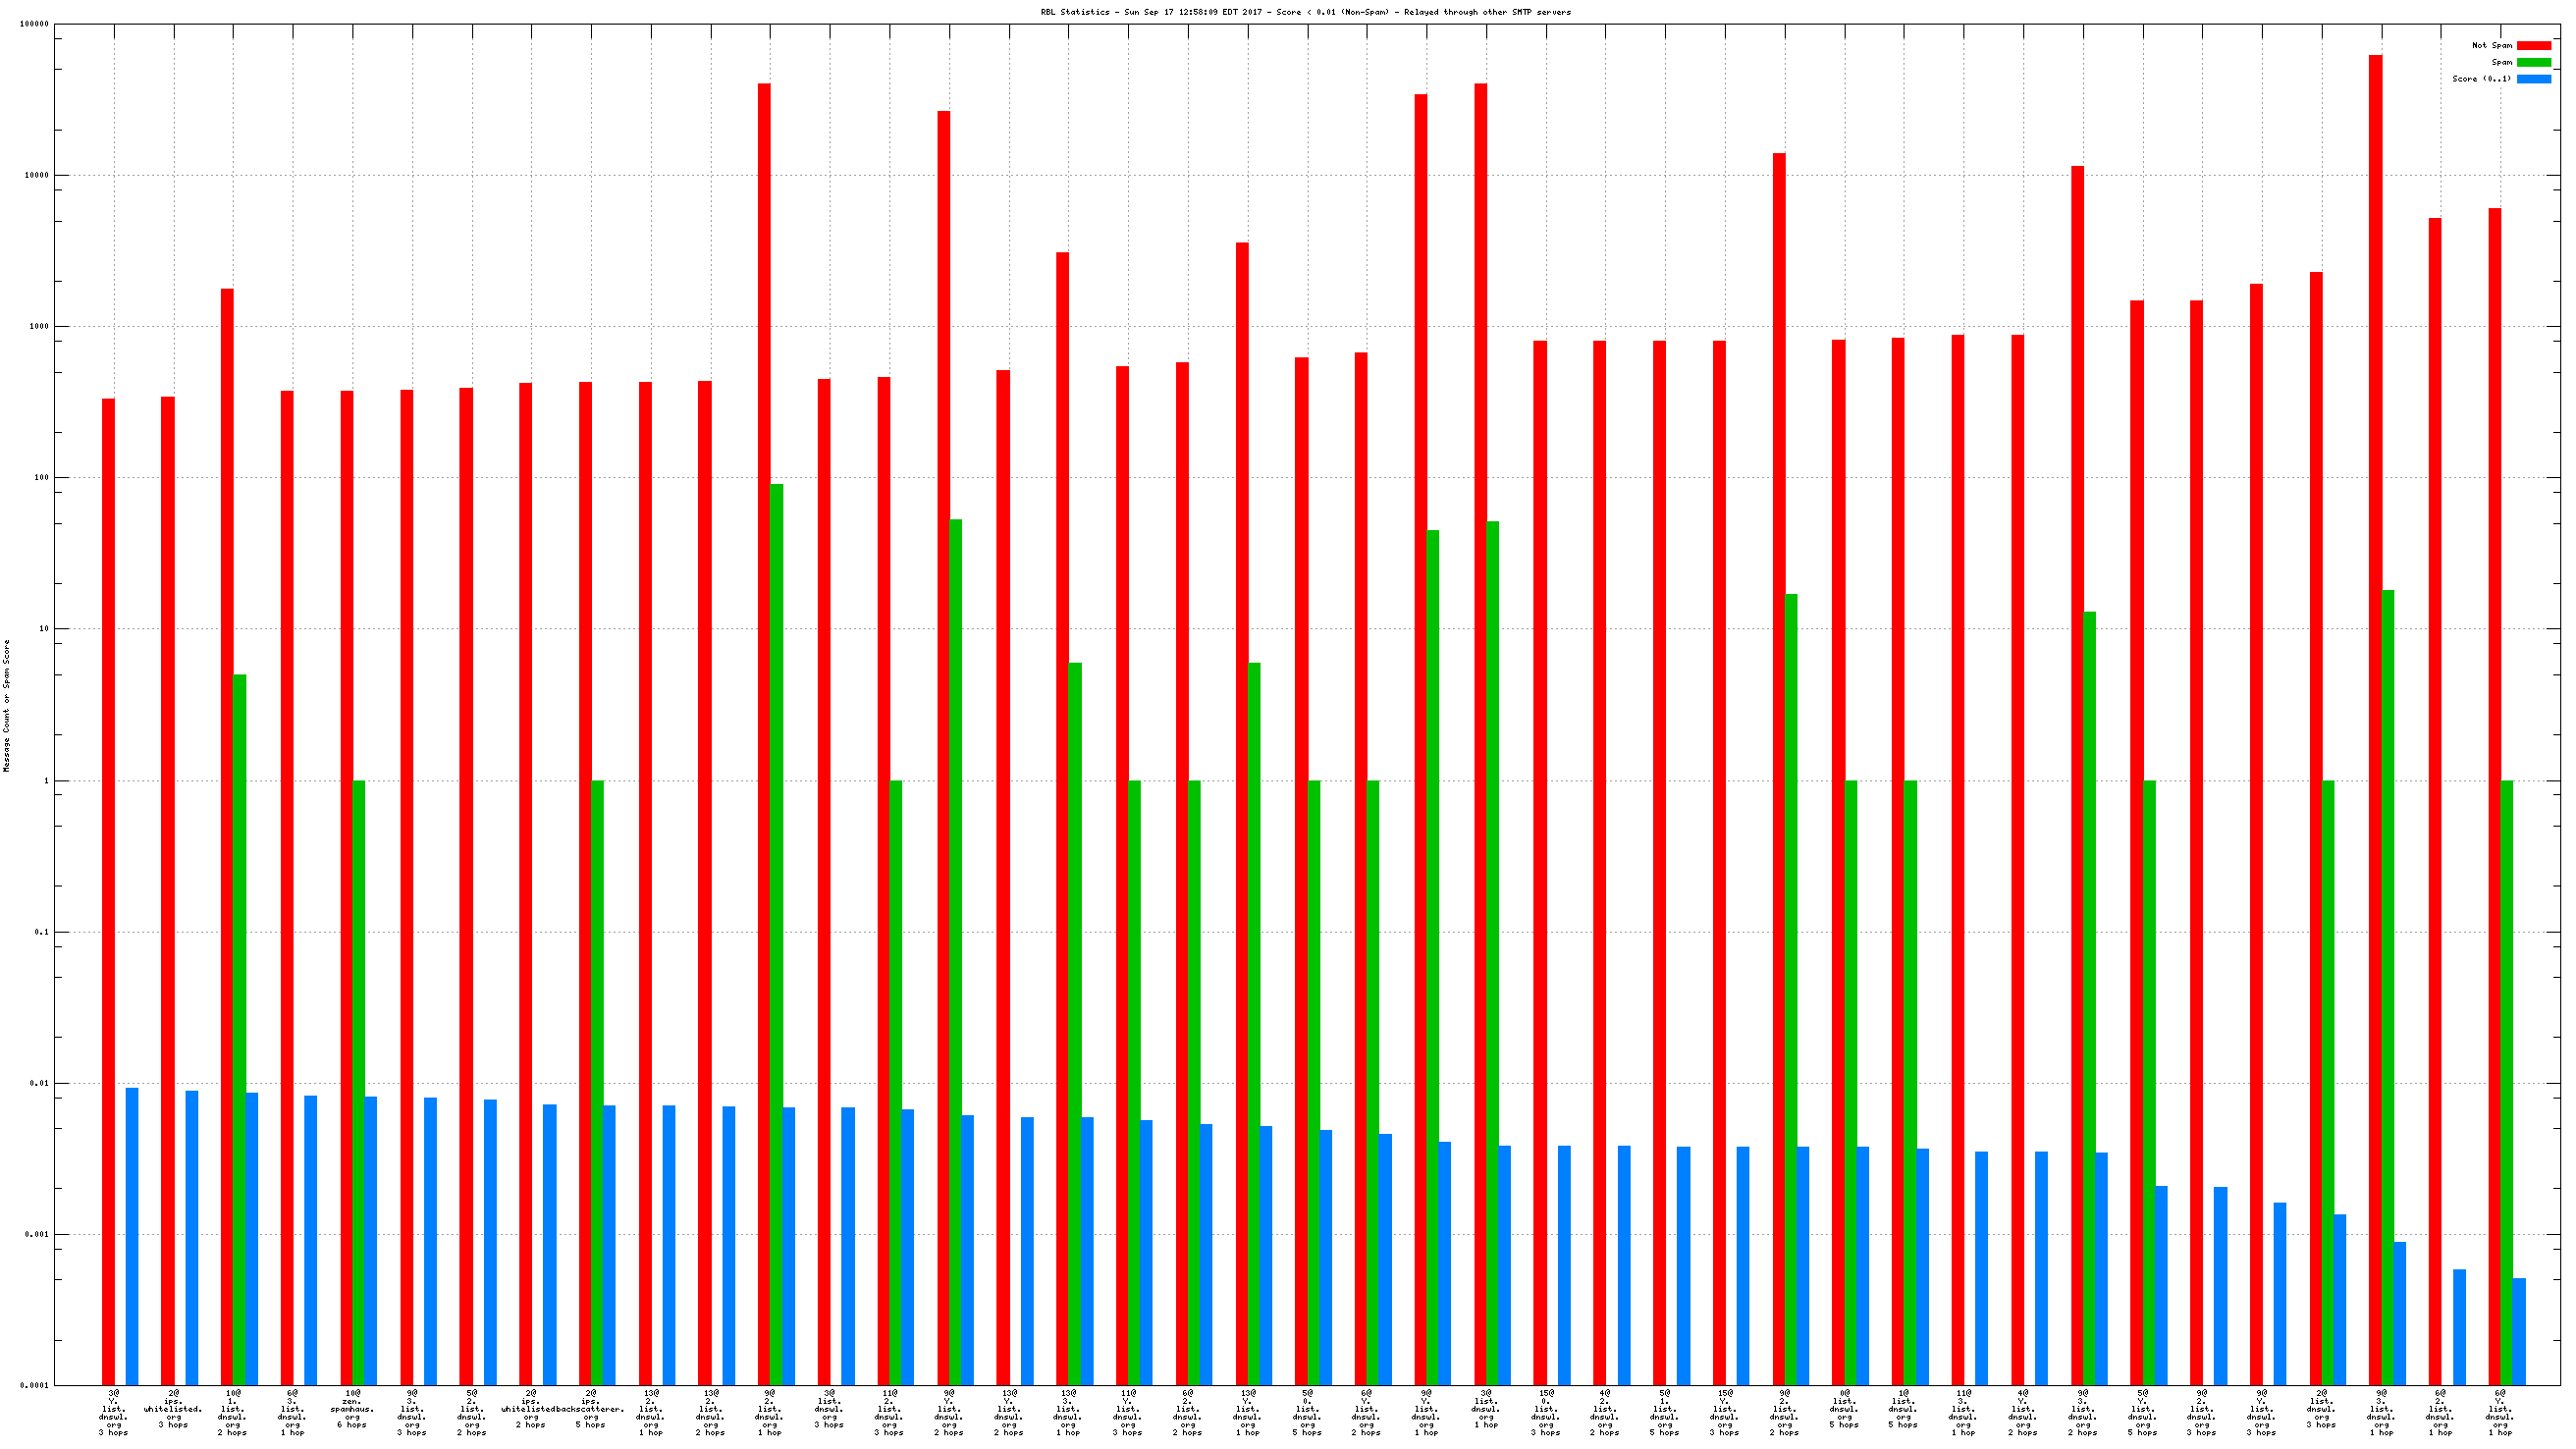Click the Not Spam legend text

2491,46
